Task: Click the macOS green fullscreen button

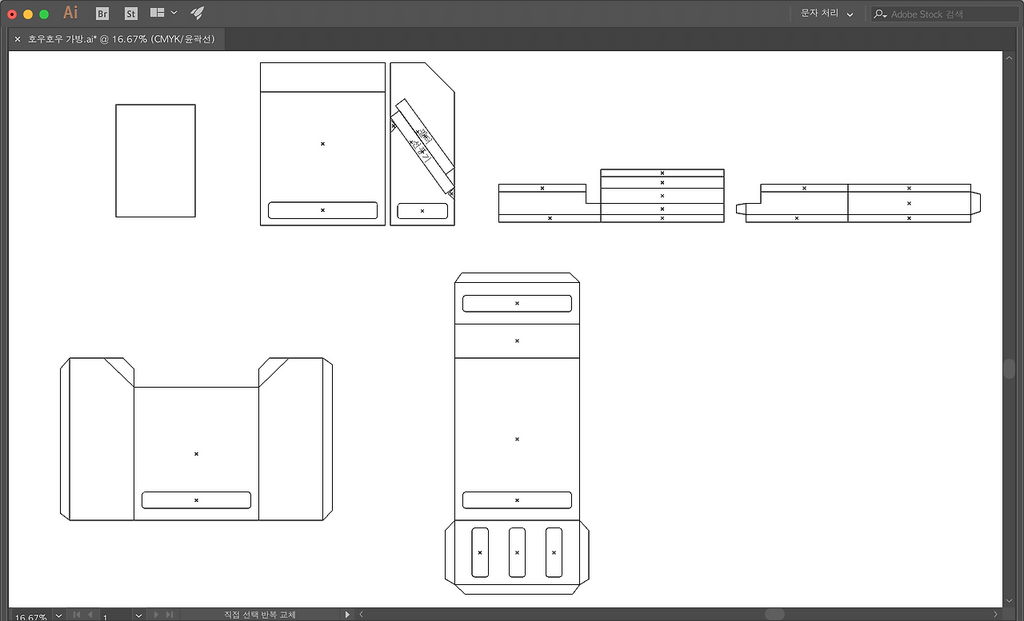Action: pyautogui.click(x=44, y=14)
